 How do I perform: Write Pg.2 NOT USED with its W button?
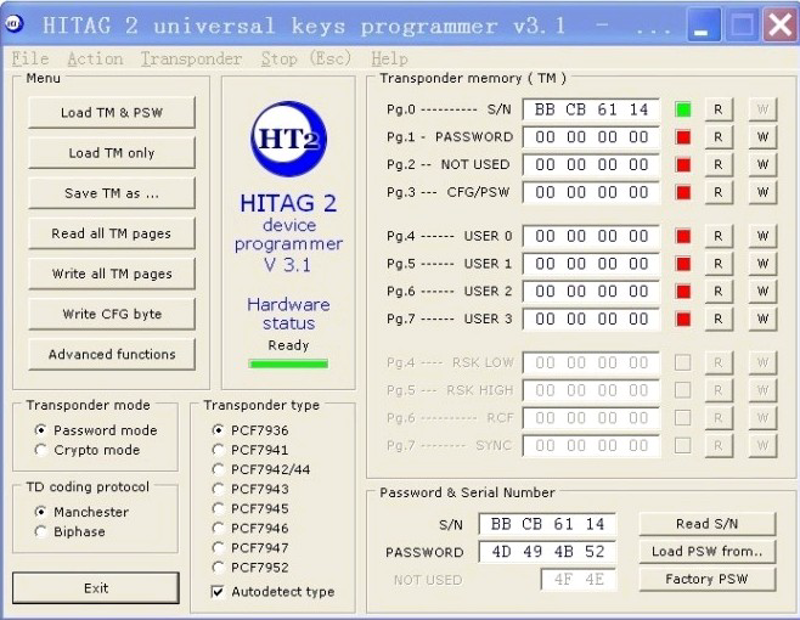pos(762,164)
